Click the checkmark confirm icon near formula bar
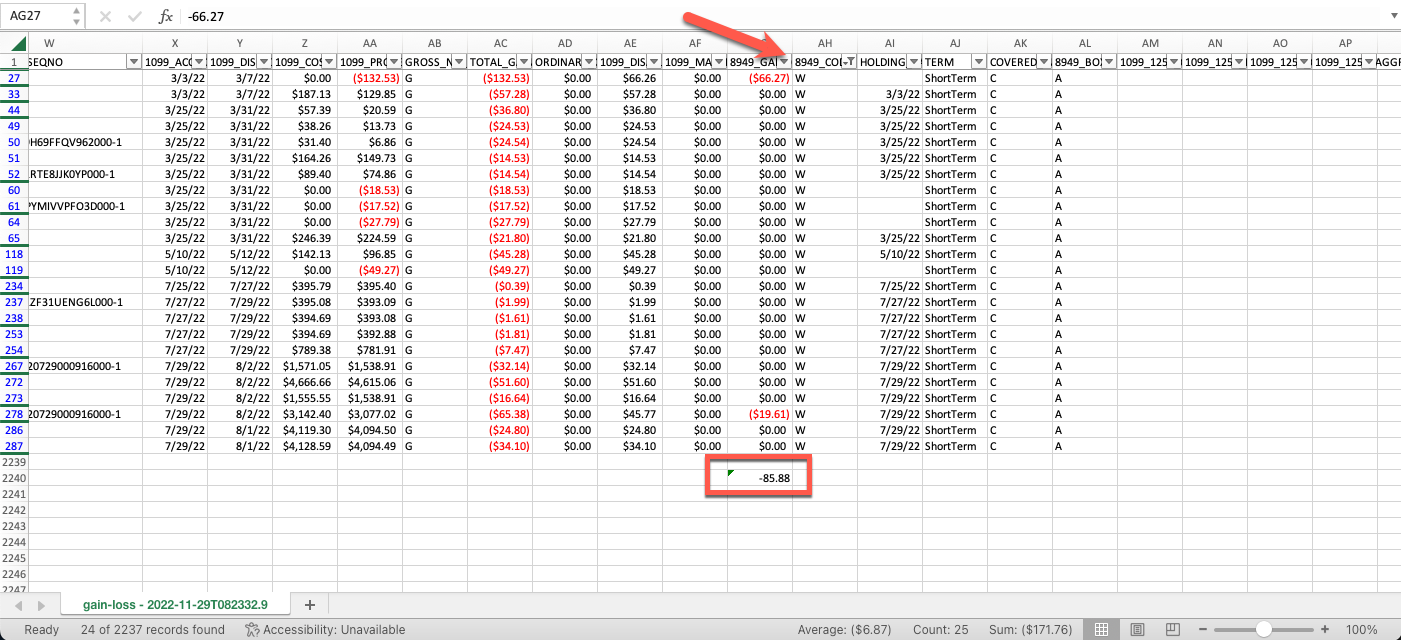This screenshot has height=640, width=1401. pos(135,15)
